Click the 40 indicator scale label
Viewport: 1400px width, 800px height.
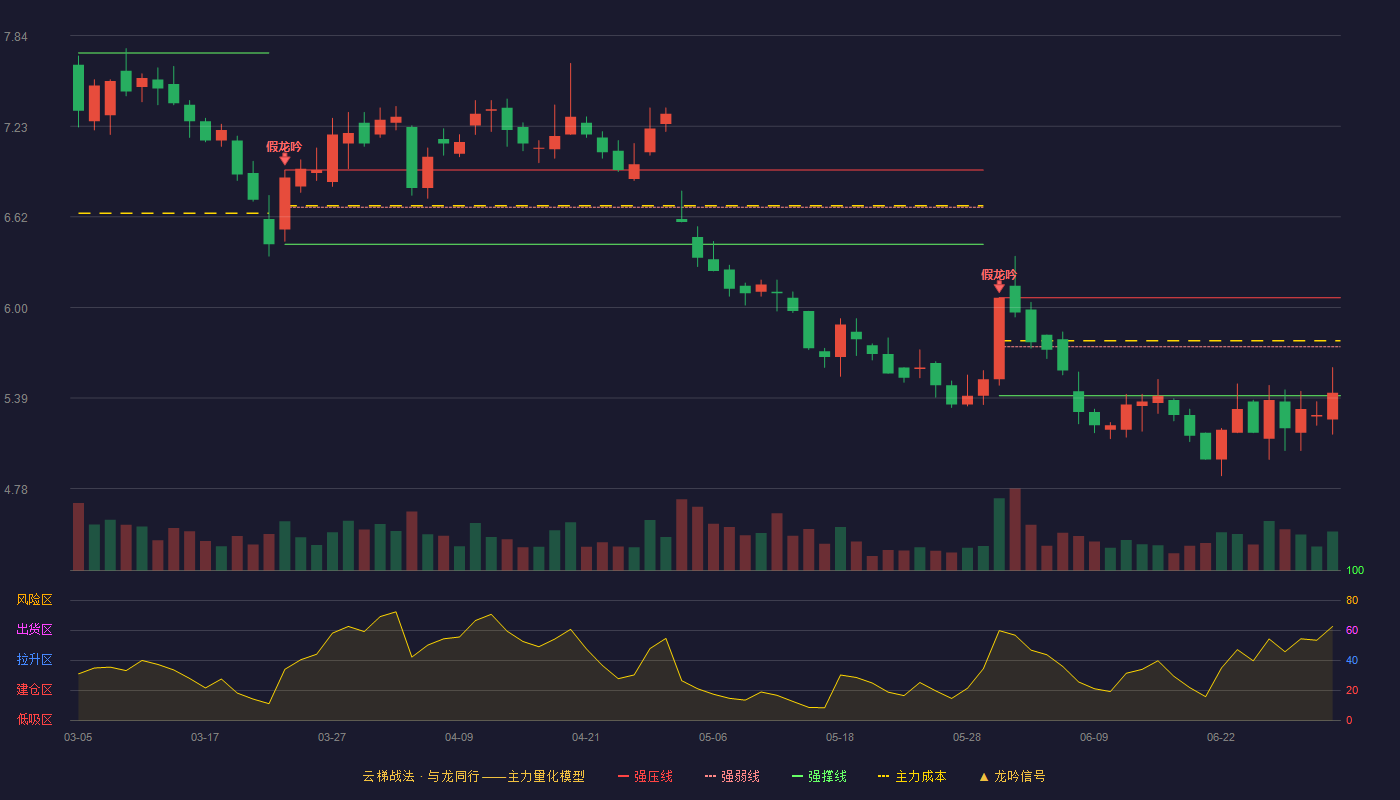pos(1352,661)
